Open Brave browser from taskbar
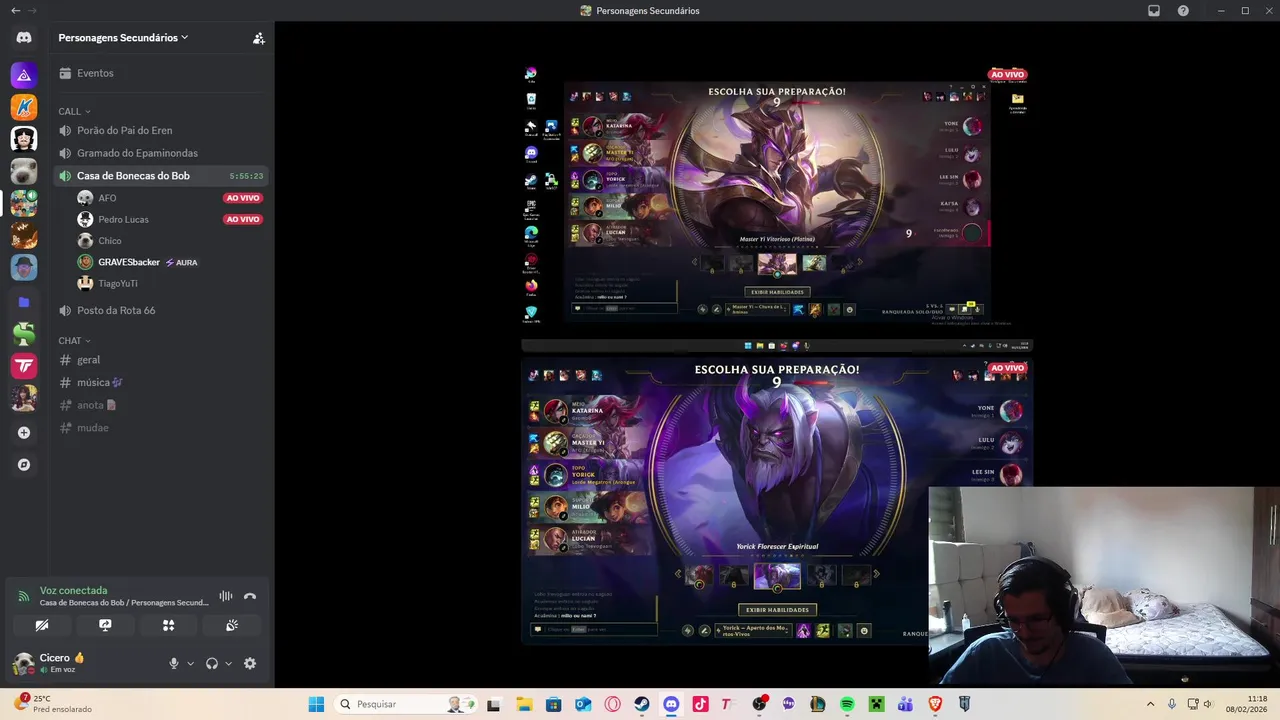 [935, 704]
